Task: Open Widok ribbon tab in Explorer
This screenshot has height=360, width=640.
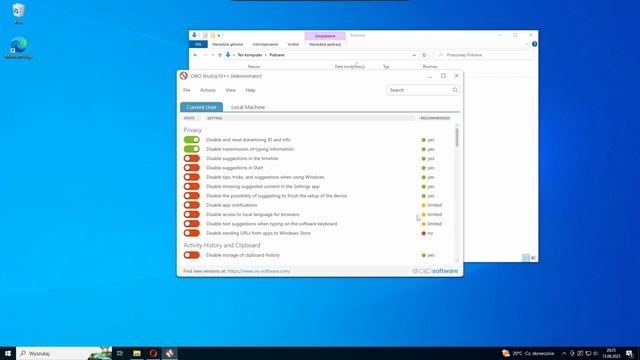Action: [x=293, y=44]
